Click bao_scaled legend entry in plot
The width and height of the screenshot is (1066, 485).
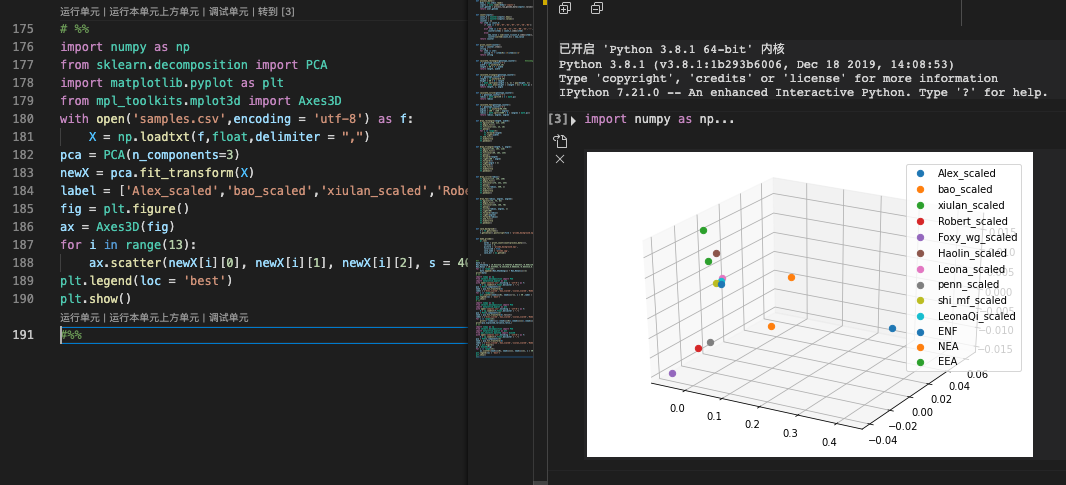pos(965,189)
